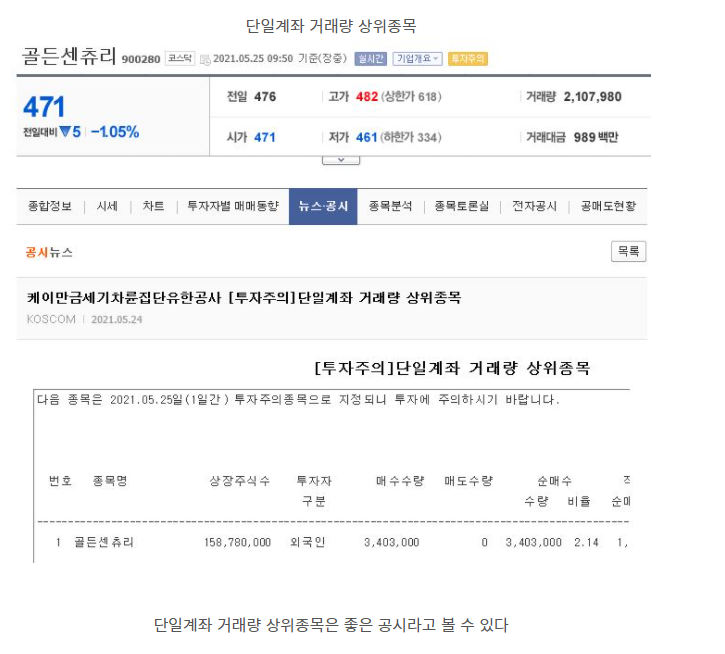
Task: Click the stock code 900280
Action: (x=141, y=59)
